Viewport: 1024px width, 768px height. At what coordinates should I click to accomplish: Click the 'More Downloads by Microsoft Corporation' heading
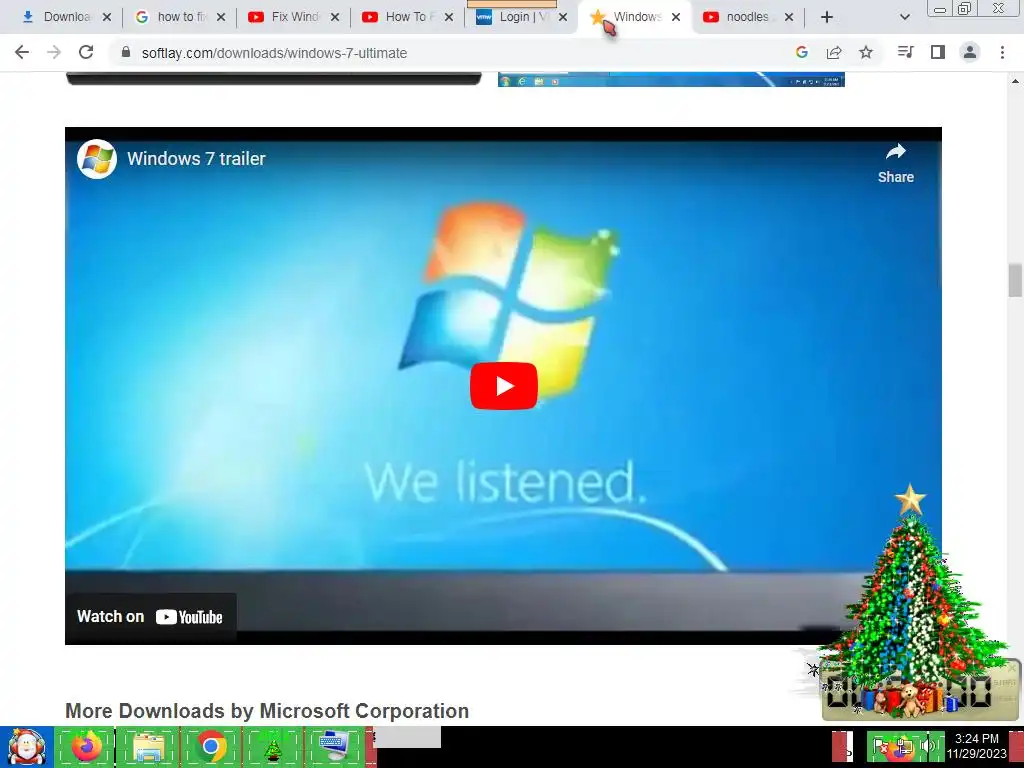click(267, 711)
